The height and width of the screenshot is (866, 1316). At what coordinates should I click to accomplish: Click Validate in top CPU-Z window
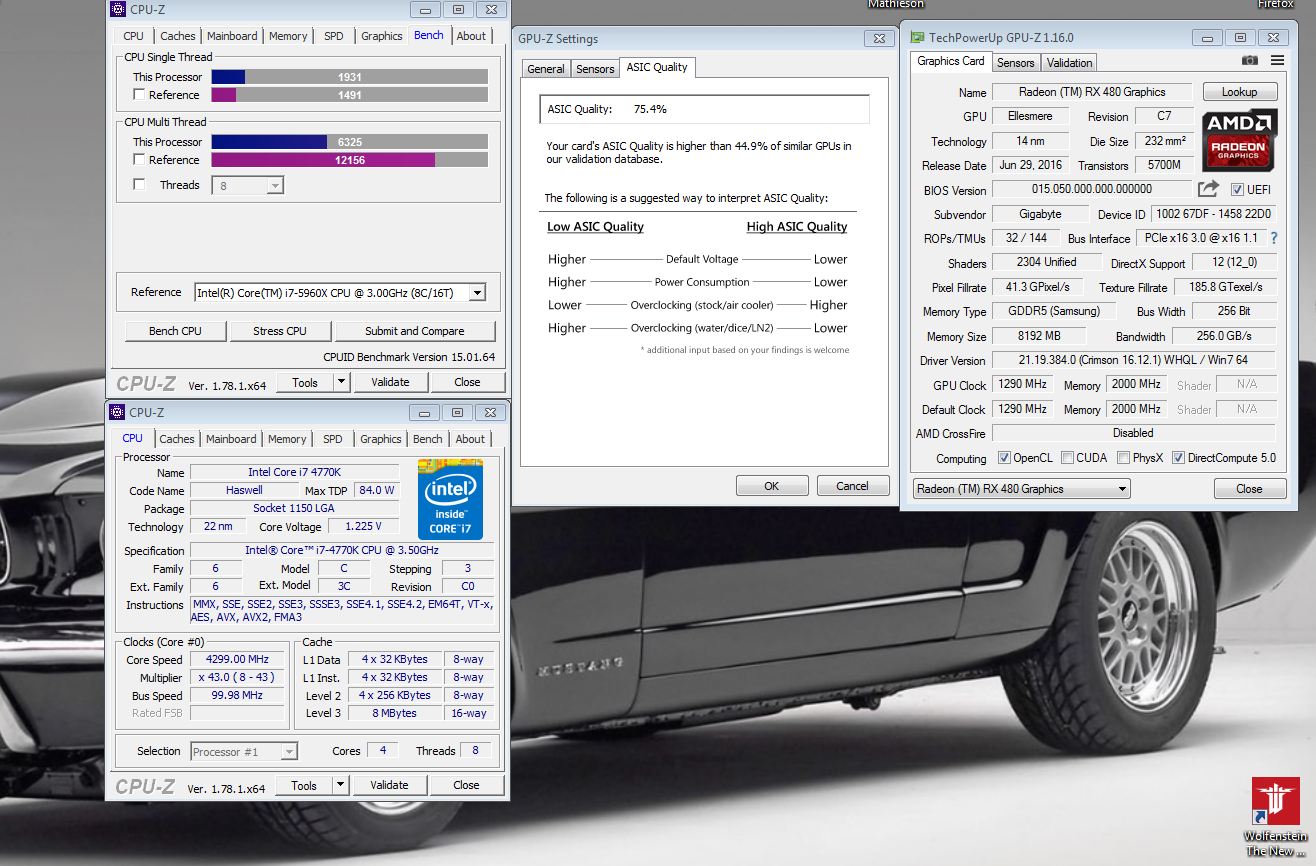tap(390, 382)
